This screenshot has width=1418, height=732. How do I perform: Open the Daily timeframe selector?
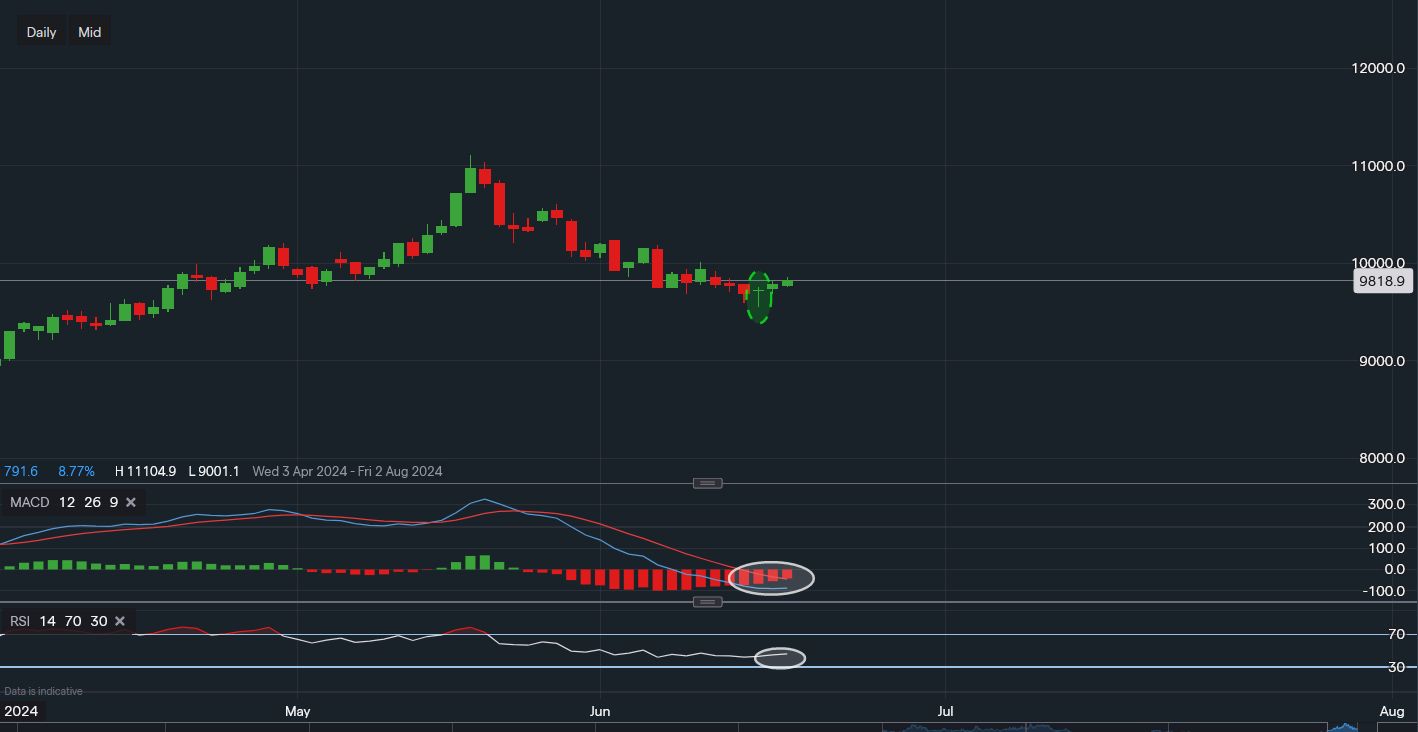click(x=41, y=32)
